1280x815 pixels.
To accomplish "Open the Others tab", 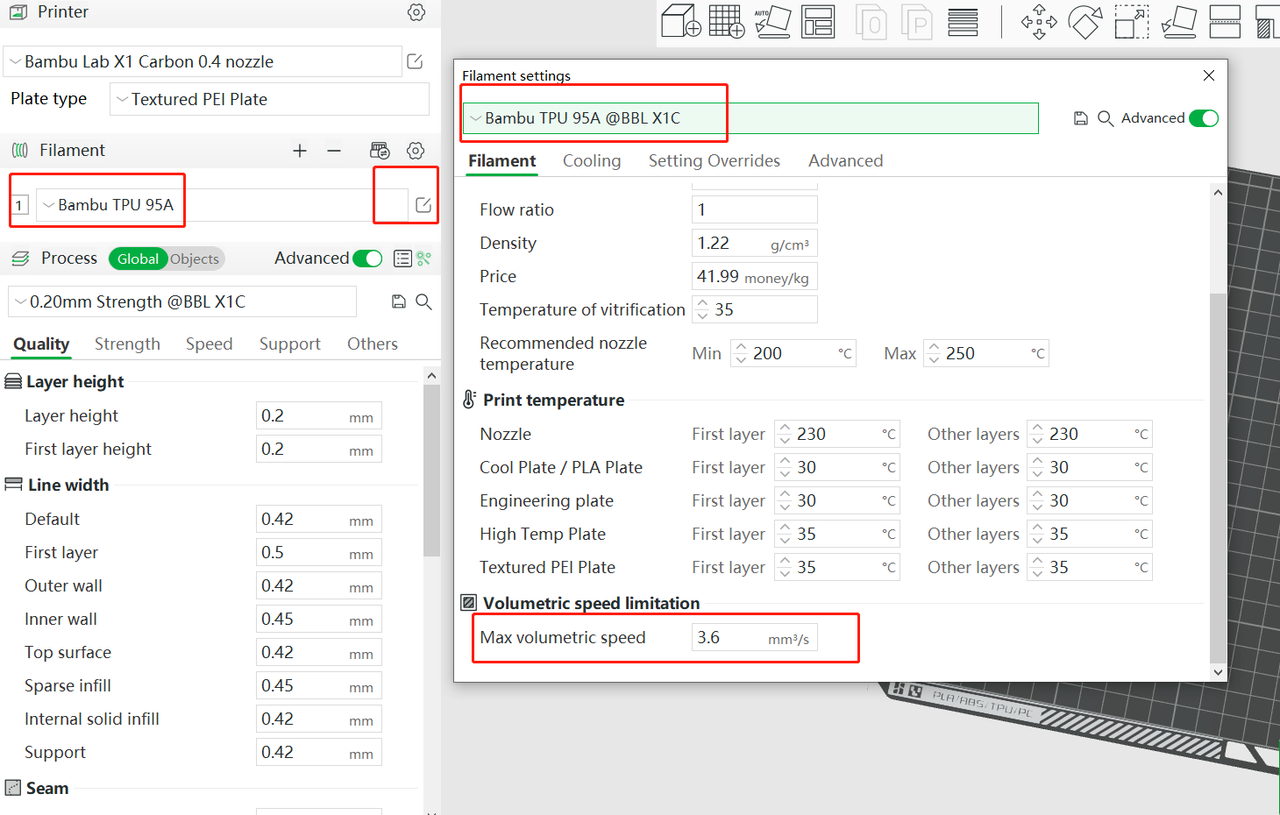I will pos(372,344).
